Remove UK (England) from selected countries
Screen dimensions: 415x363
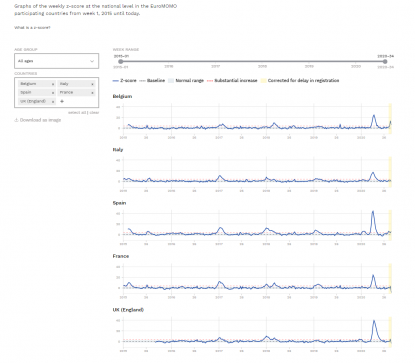pyautogui.click(x=53, y=101)
